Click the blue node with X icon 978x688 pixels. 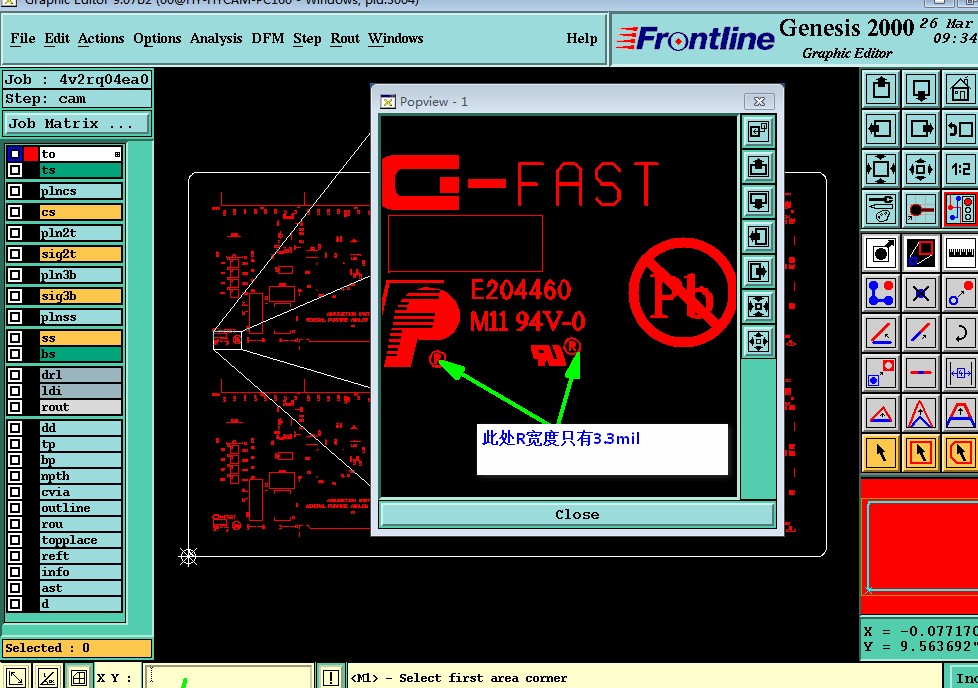coord(921,293)
